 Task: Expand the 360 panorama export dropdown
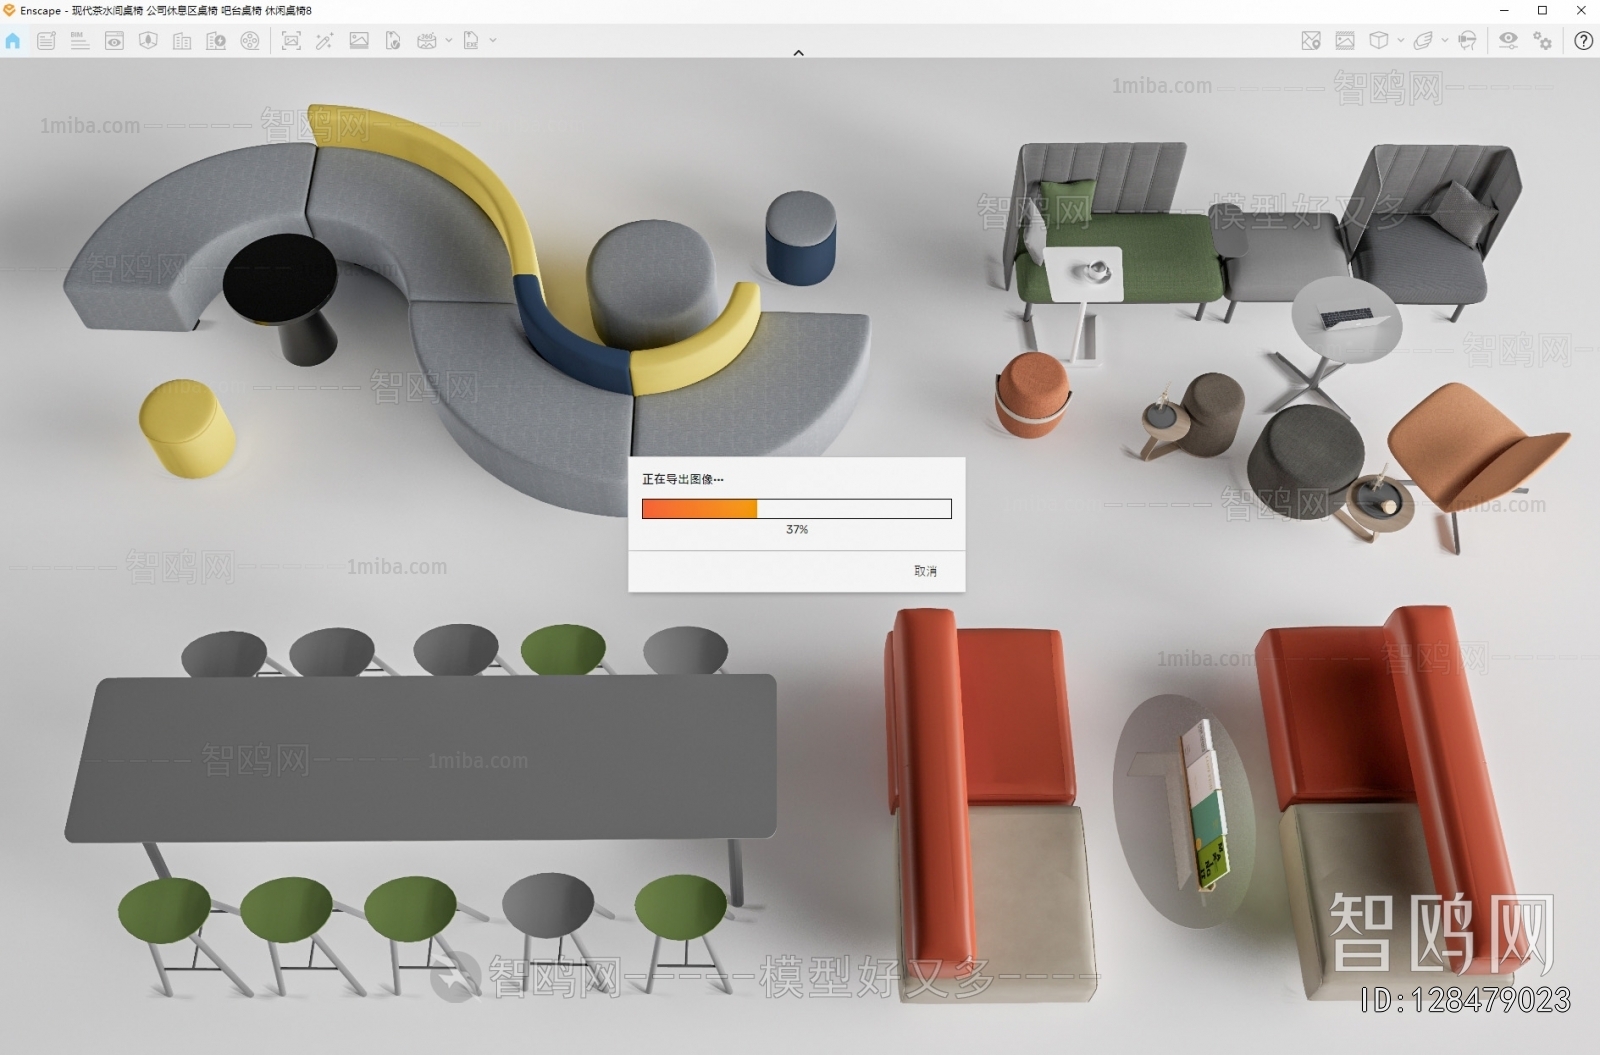449,41
